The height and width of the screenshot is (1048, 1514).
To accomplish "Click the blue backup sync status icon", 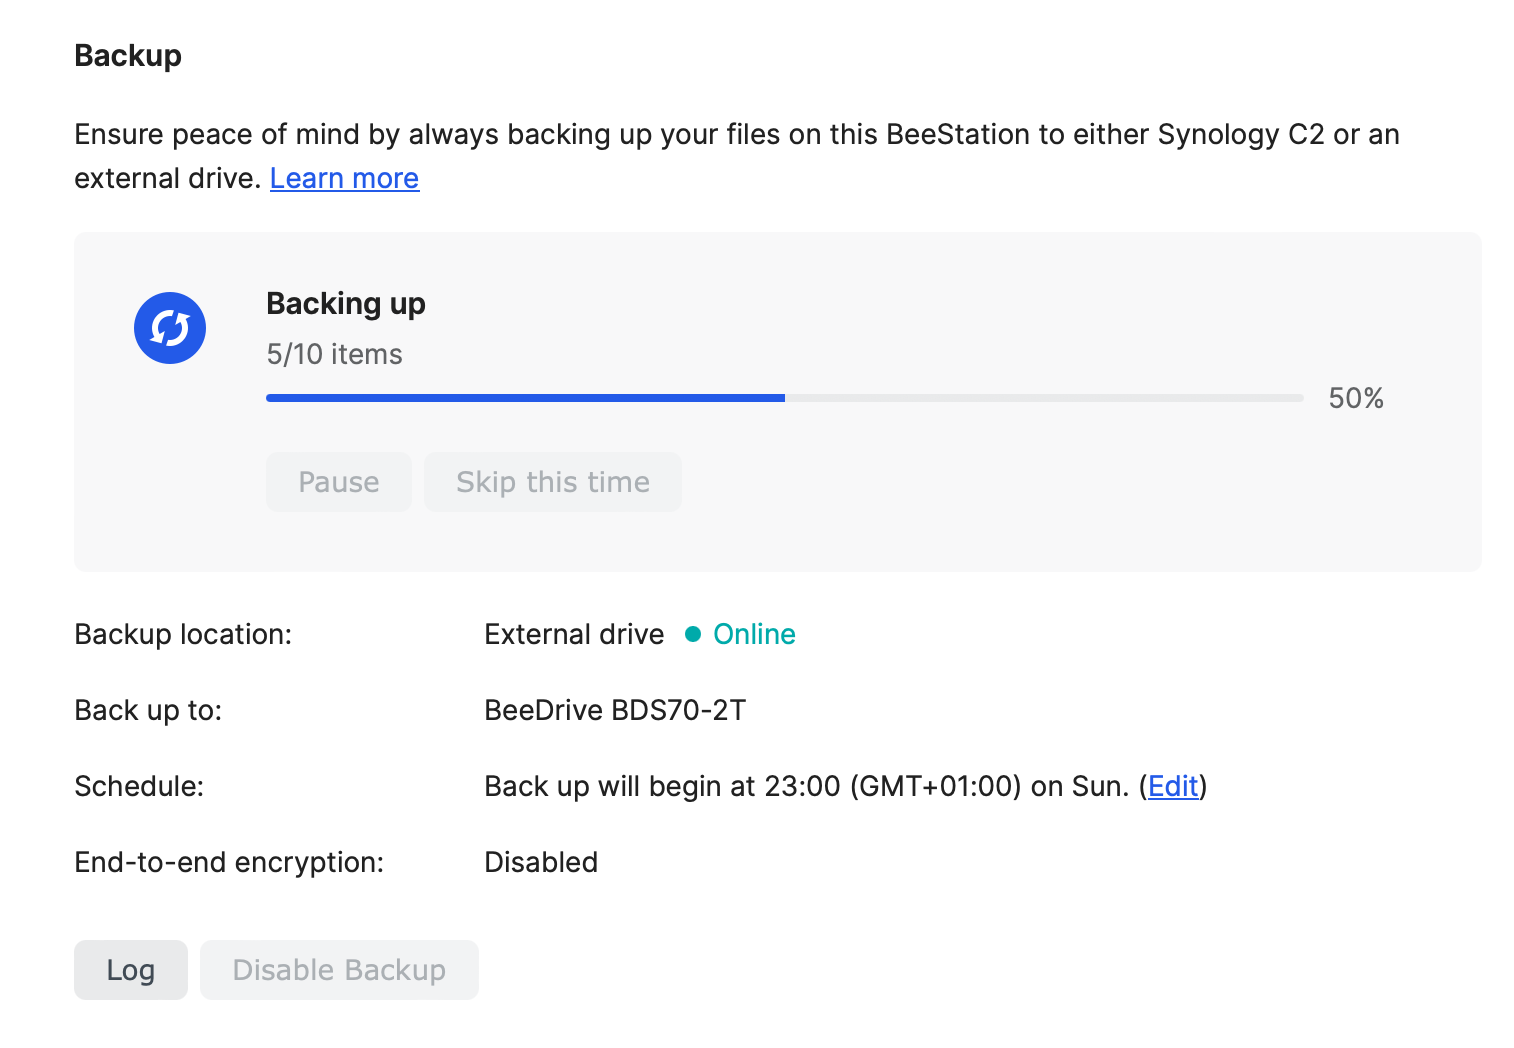I will pyautogui.click(x=170, y=328).
